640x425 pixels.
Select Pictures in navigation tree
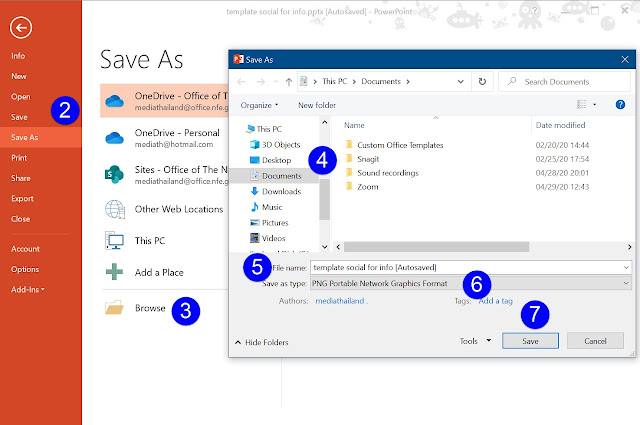(x=269, y=223)
